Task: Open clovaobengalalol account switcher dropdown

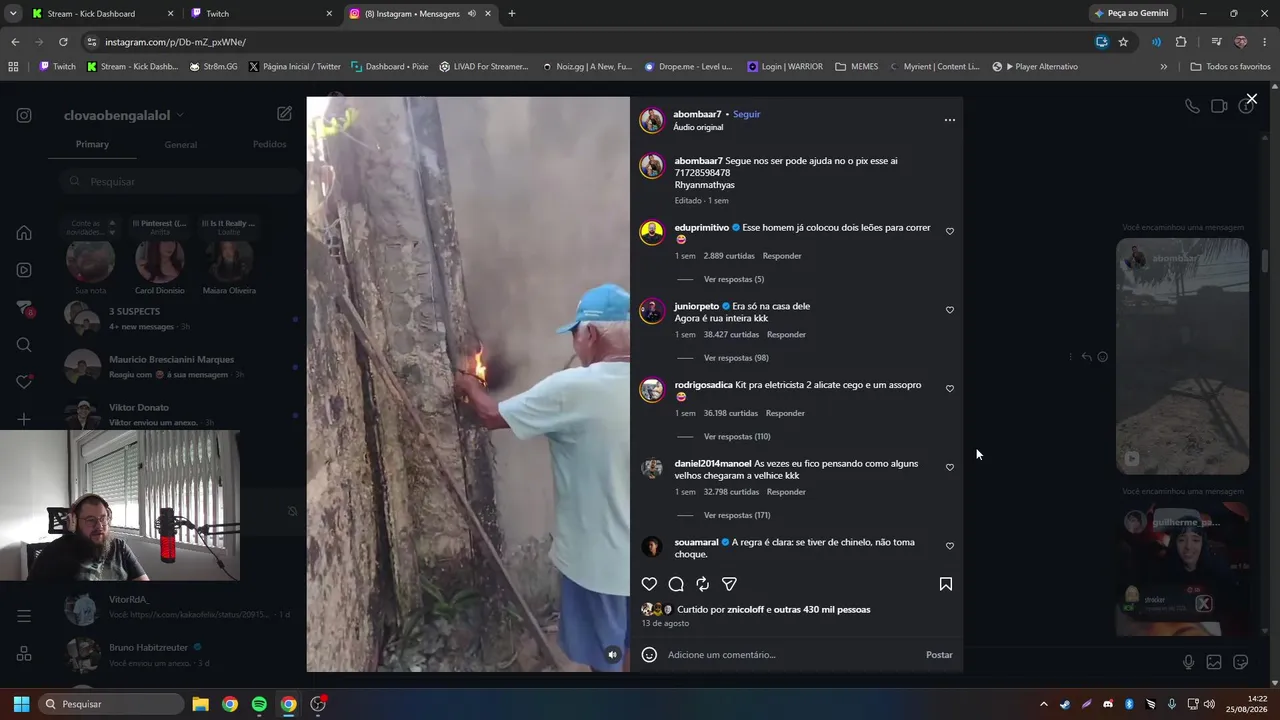Action: coord(124,115)
